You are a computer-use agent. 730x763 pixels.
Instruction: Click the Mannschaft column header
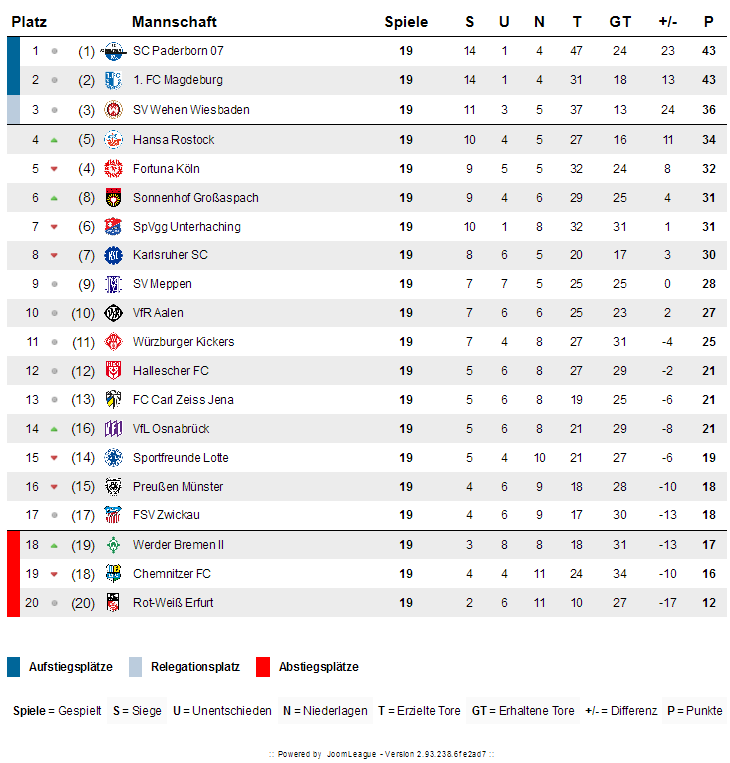[x=174, y=22]
